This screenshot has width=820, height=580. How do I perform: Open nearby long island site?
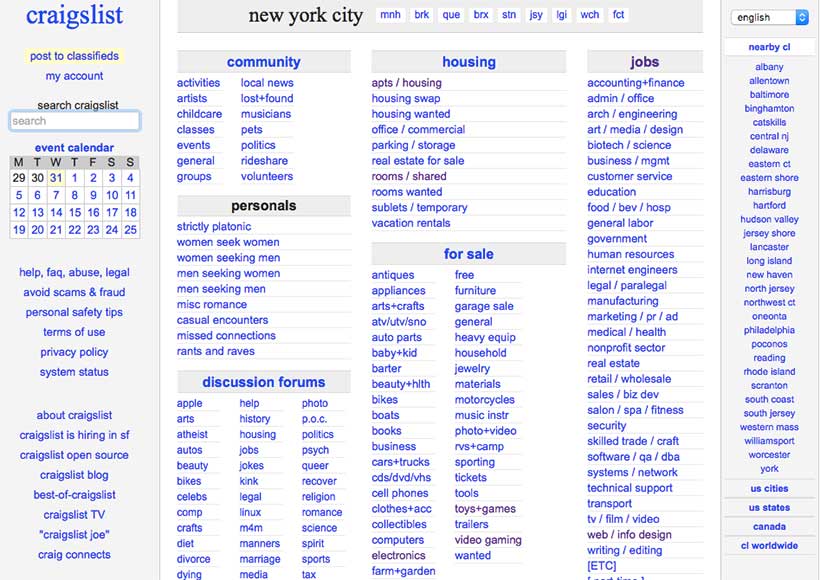(x=769, y=260)
